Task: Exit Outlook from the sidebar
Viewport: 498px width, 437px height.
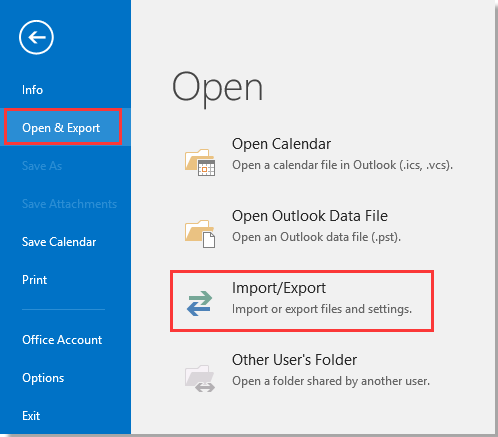Action: coord(31,416)
